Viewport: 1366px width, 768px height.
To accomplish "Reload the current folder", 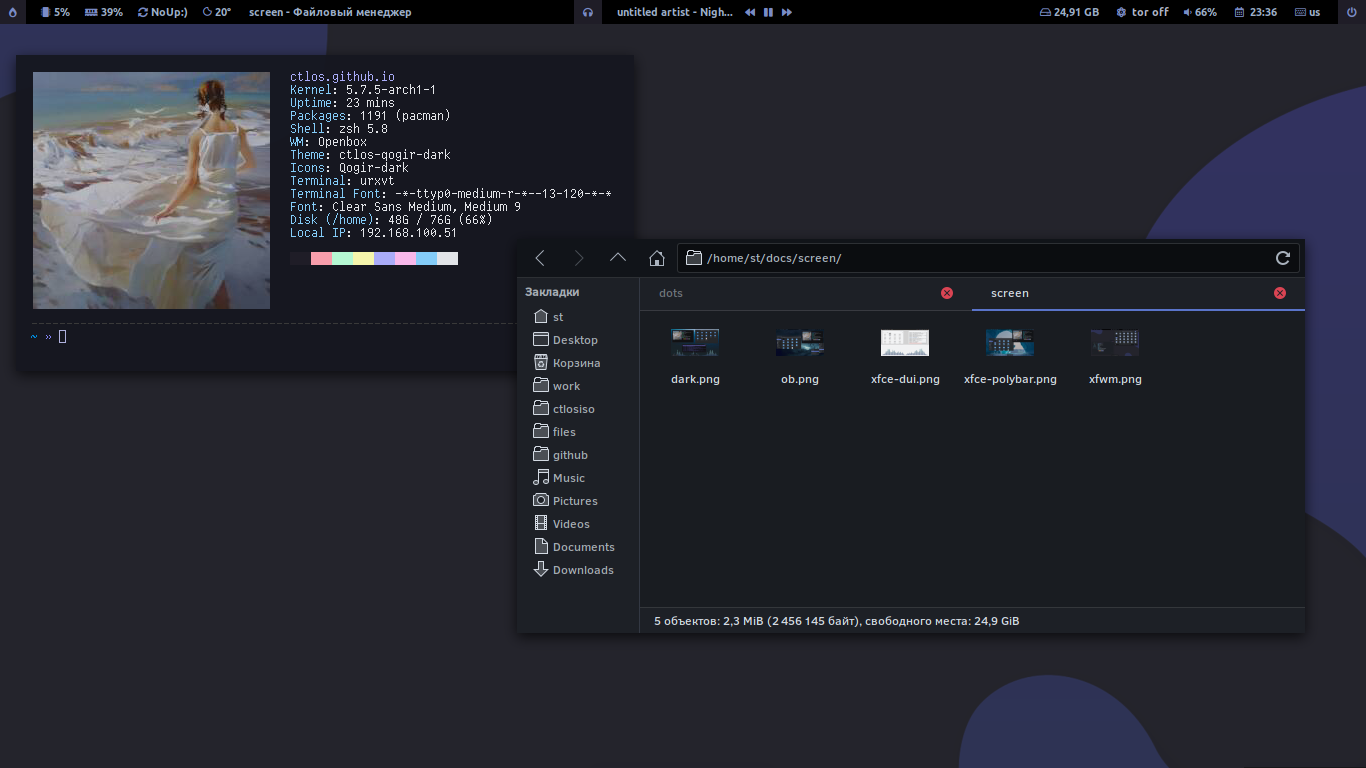I will [1283, 258].
